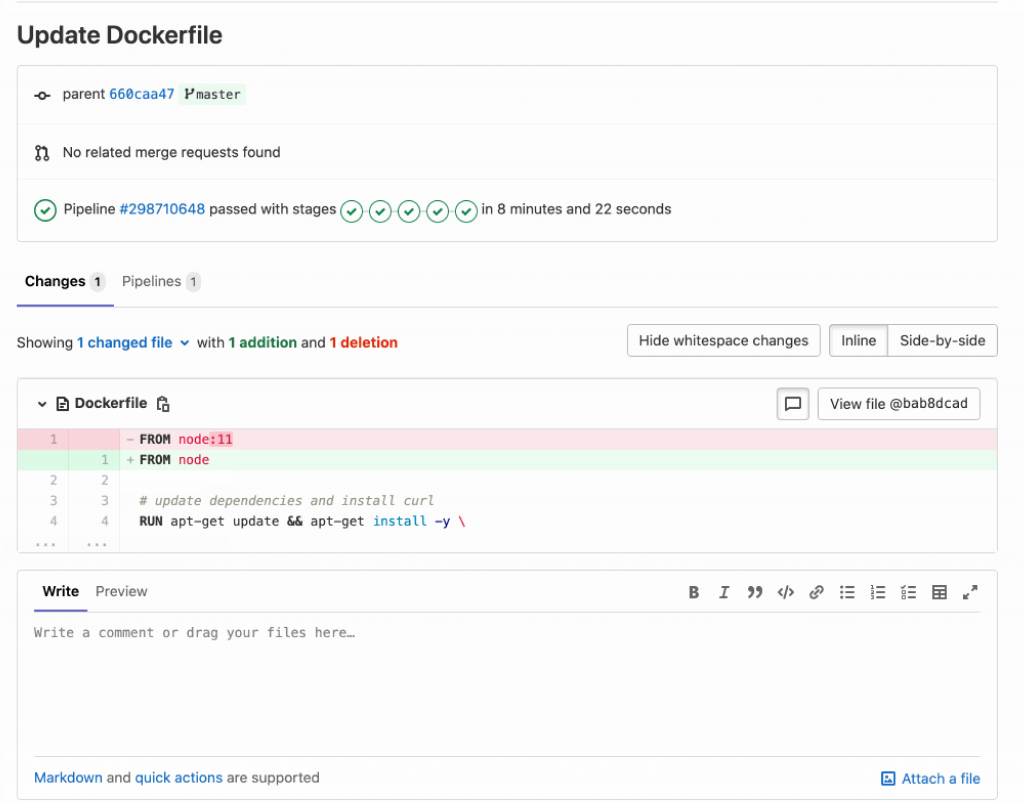The height and width of the screenshot is (803, 1024).
Task: Add a numbered list from the toolbar
Action: 878,592
